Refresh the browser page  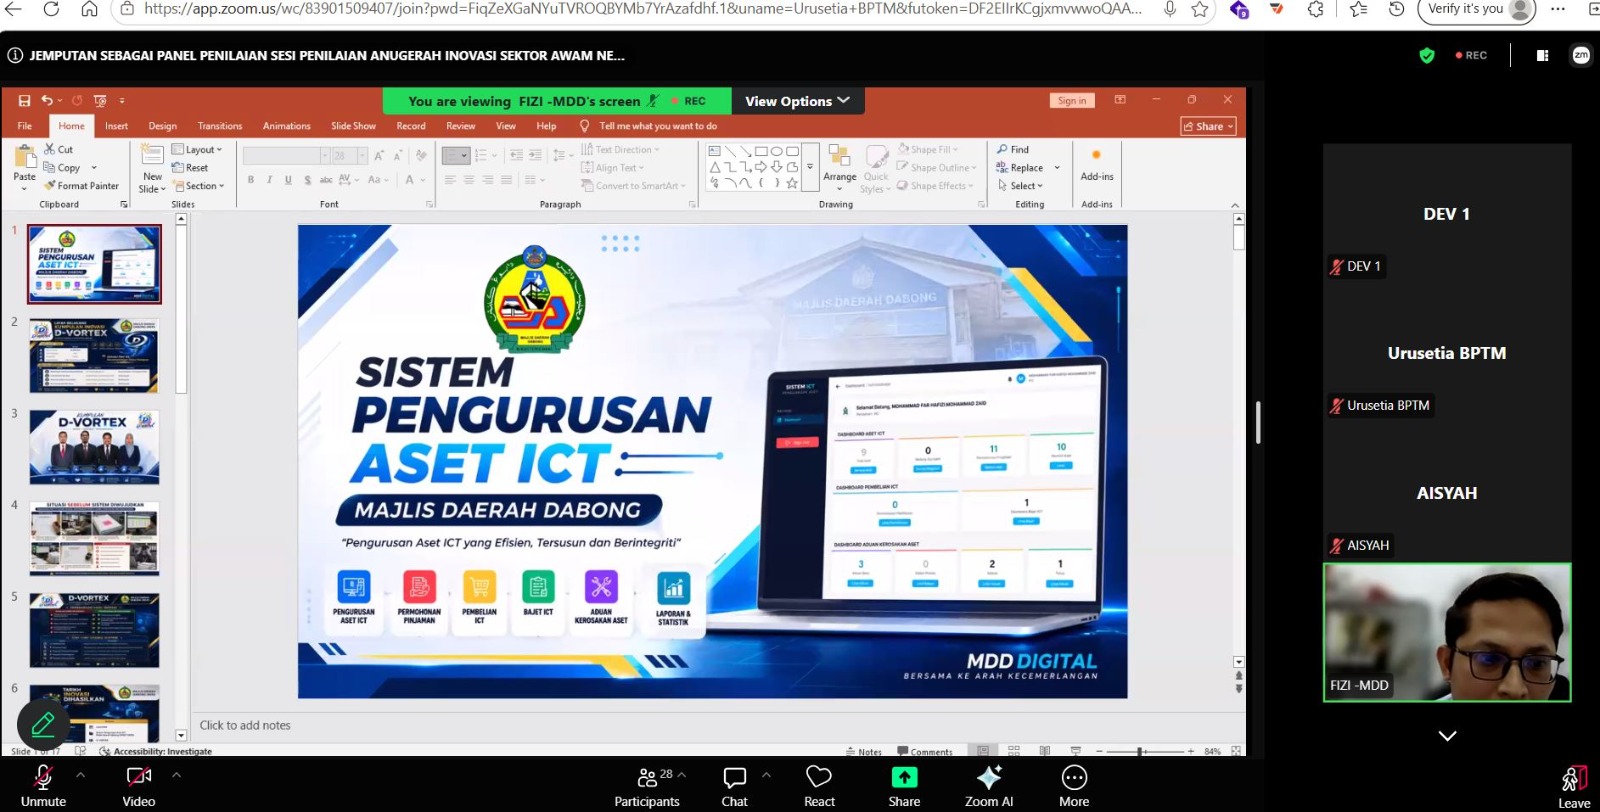[51, 9]
